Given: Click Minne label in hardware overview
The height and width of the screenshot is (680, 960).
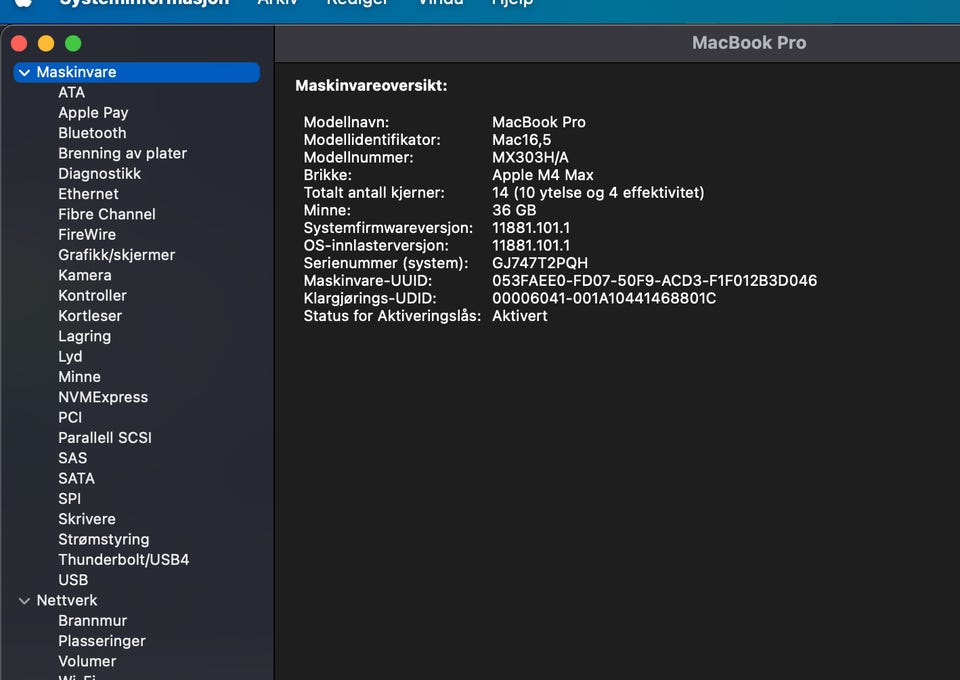Looking at the screenshot, I should coord(327,211).
